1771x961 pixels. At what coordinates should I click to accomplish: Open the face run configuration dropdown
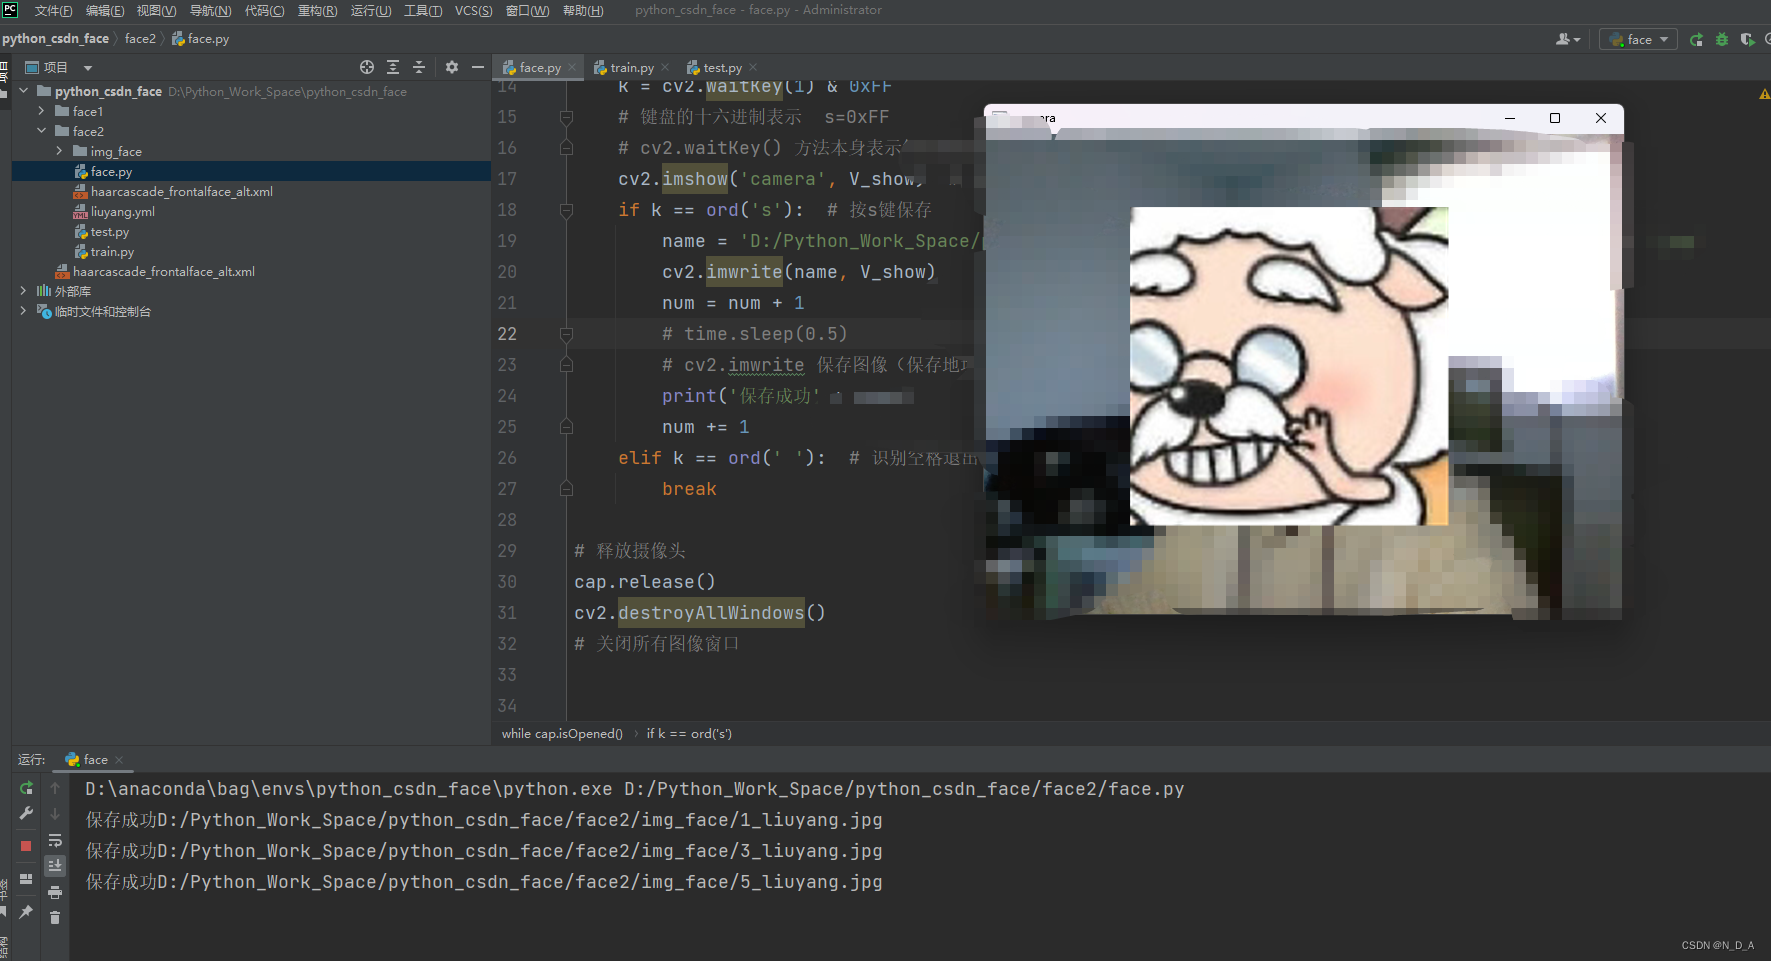click(1638, 39)
